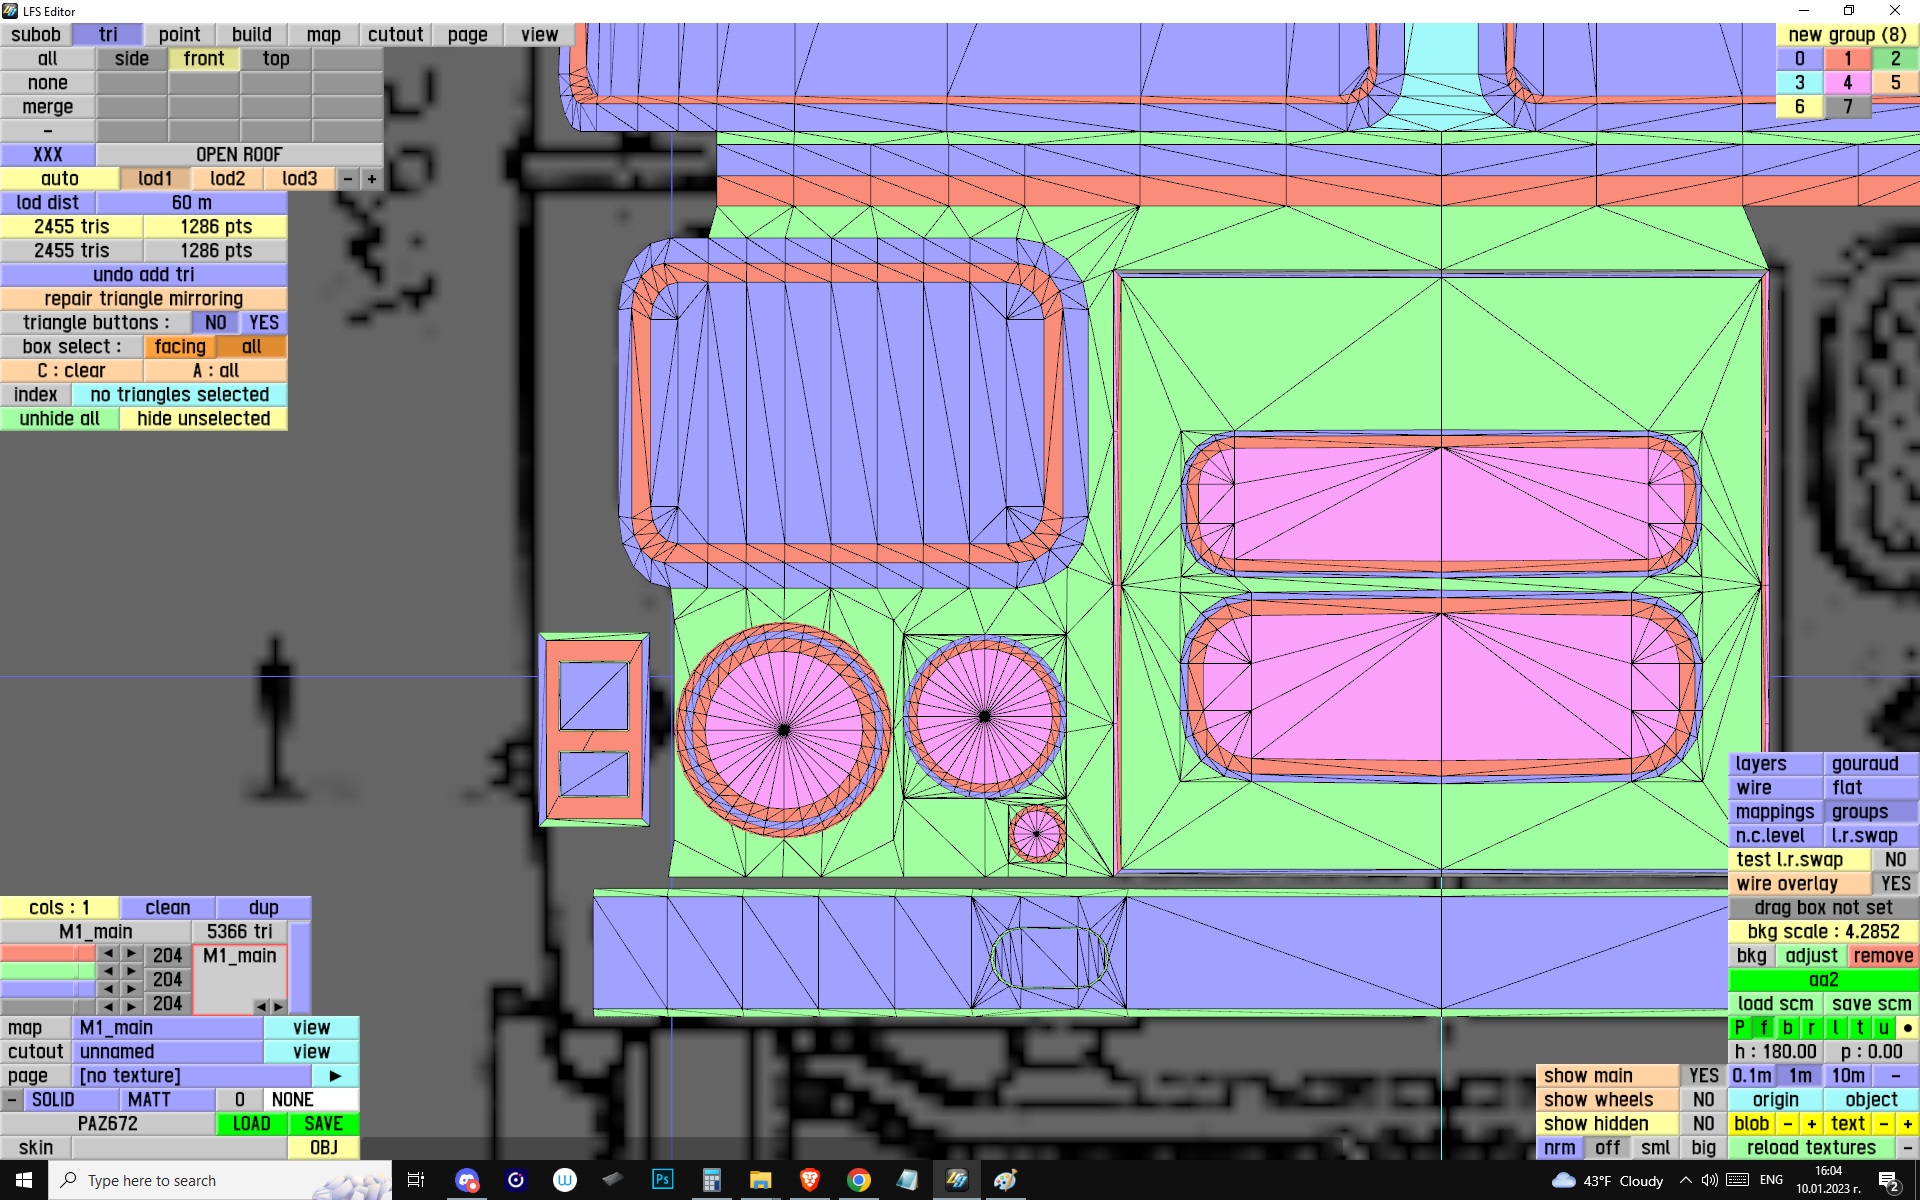Image resolution: width=1920 pixels, height=1200 pixels.
Task: Toggle wire overlay YES button
Action: [1894, 884]
